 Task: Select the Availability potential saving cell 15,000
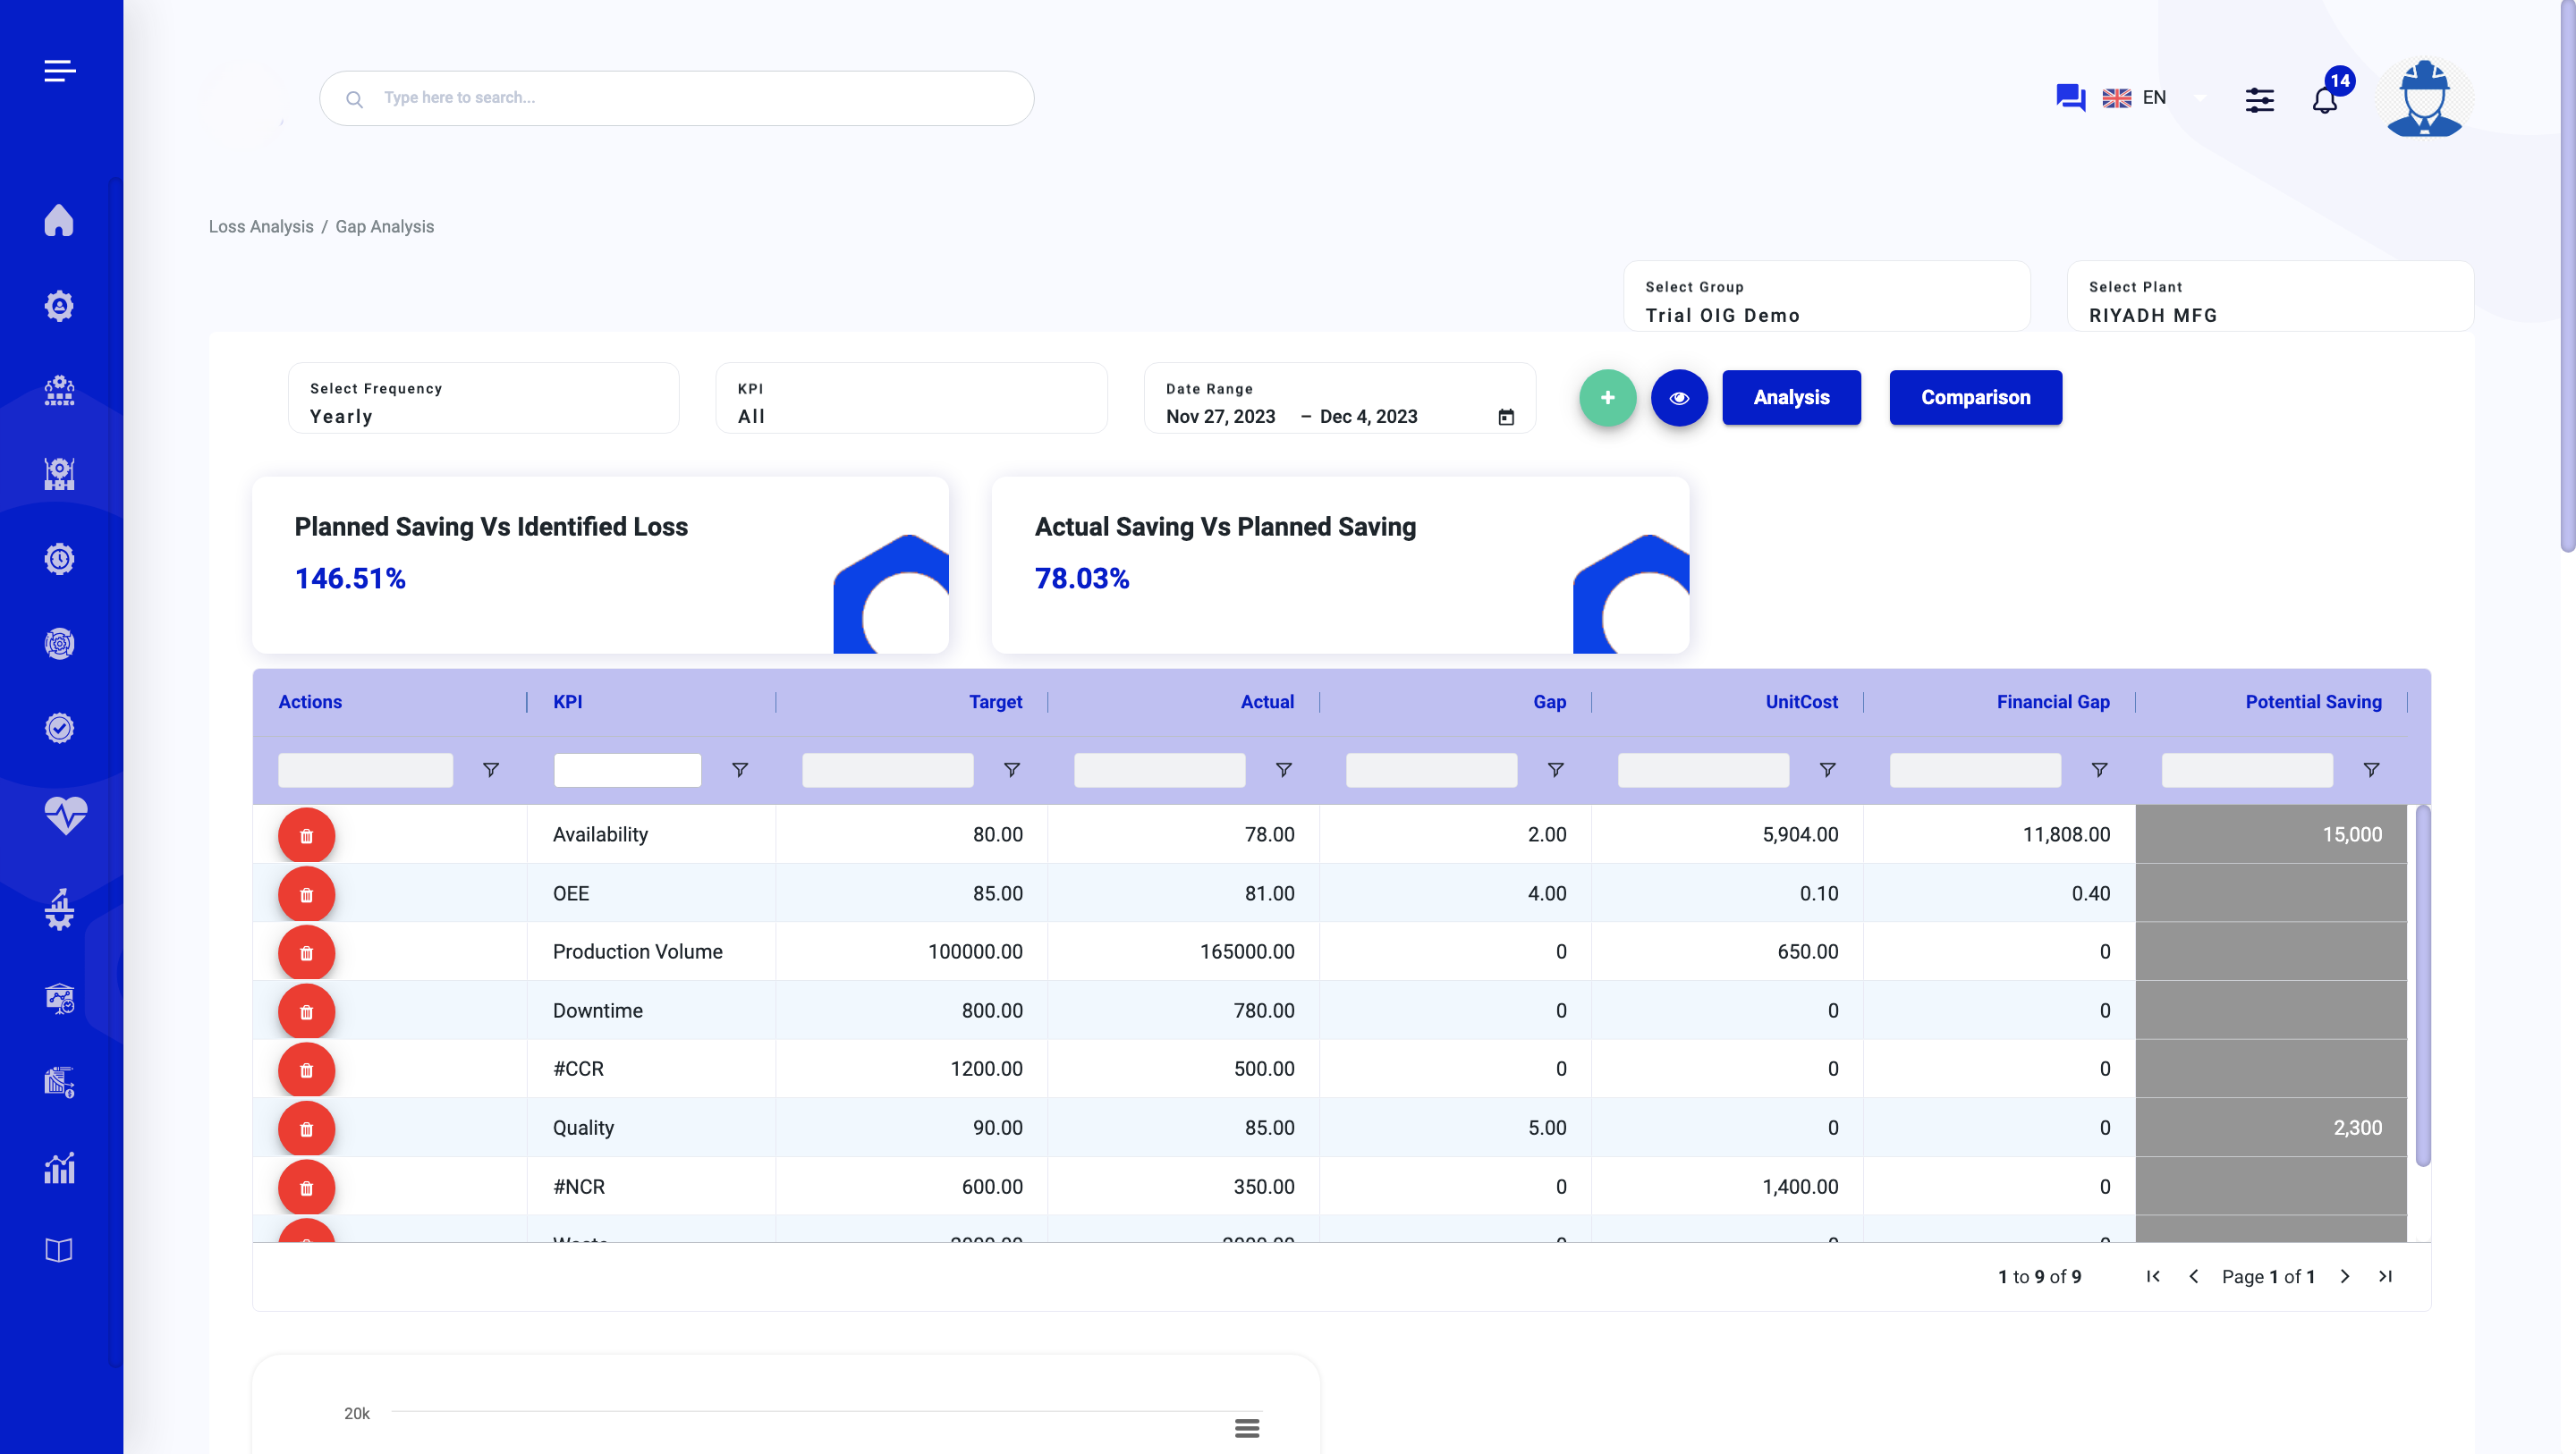click(x=2271, y=835)
